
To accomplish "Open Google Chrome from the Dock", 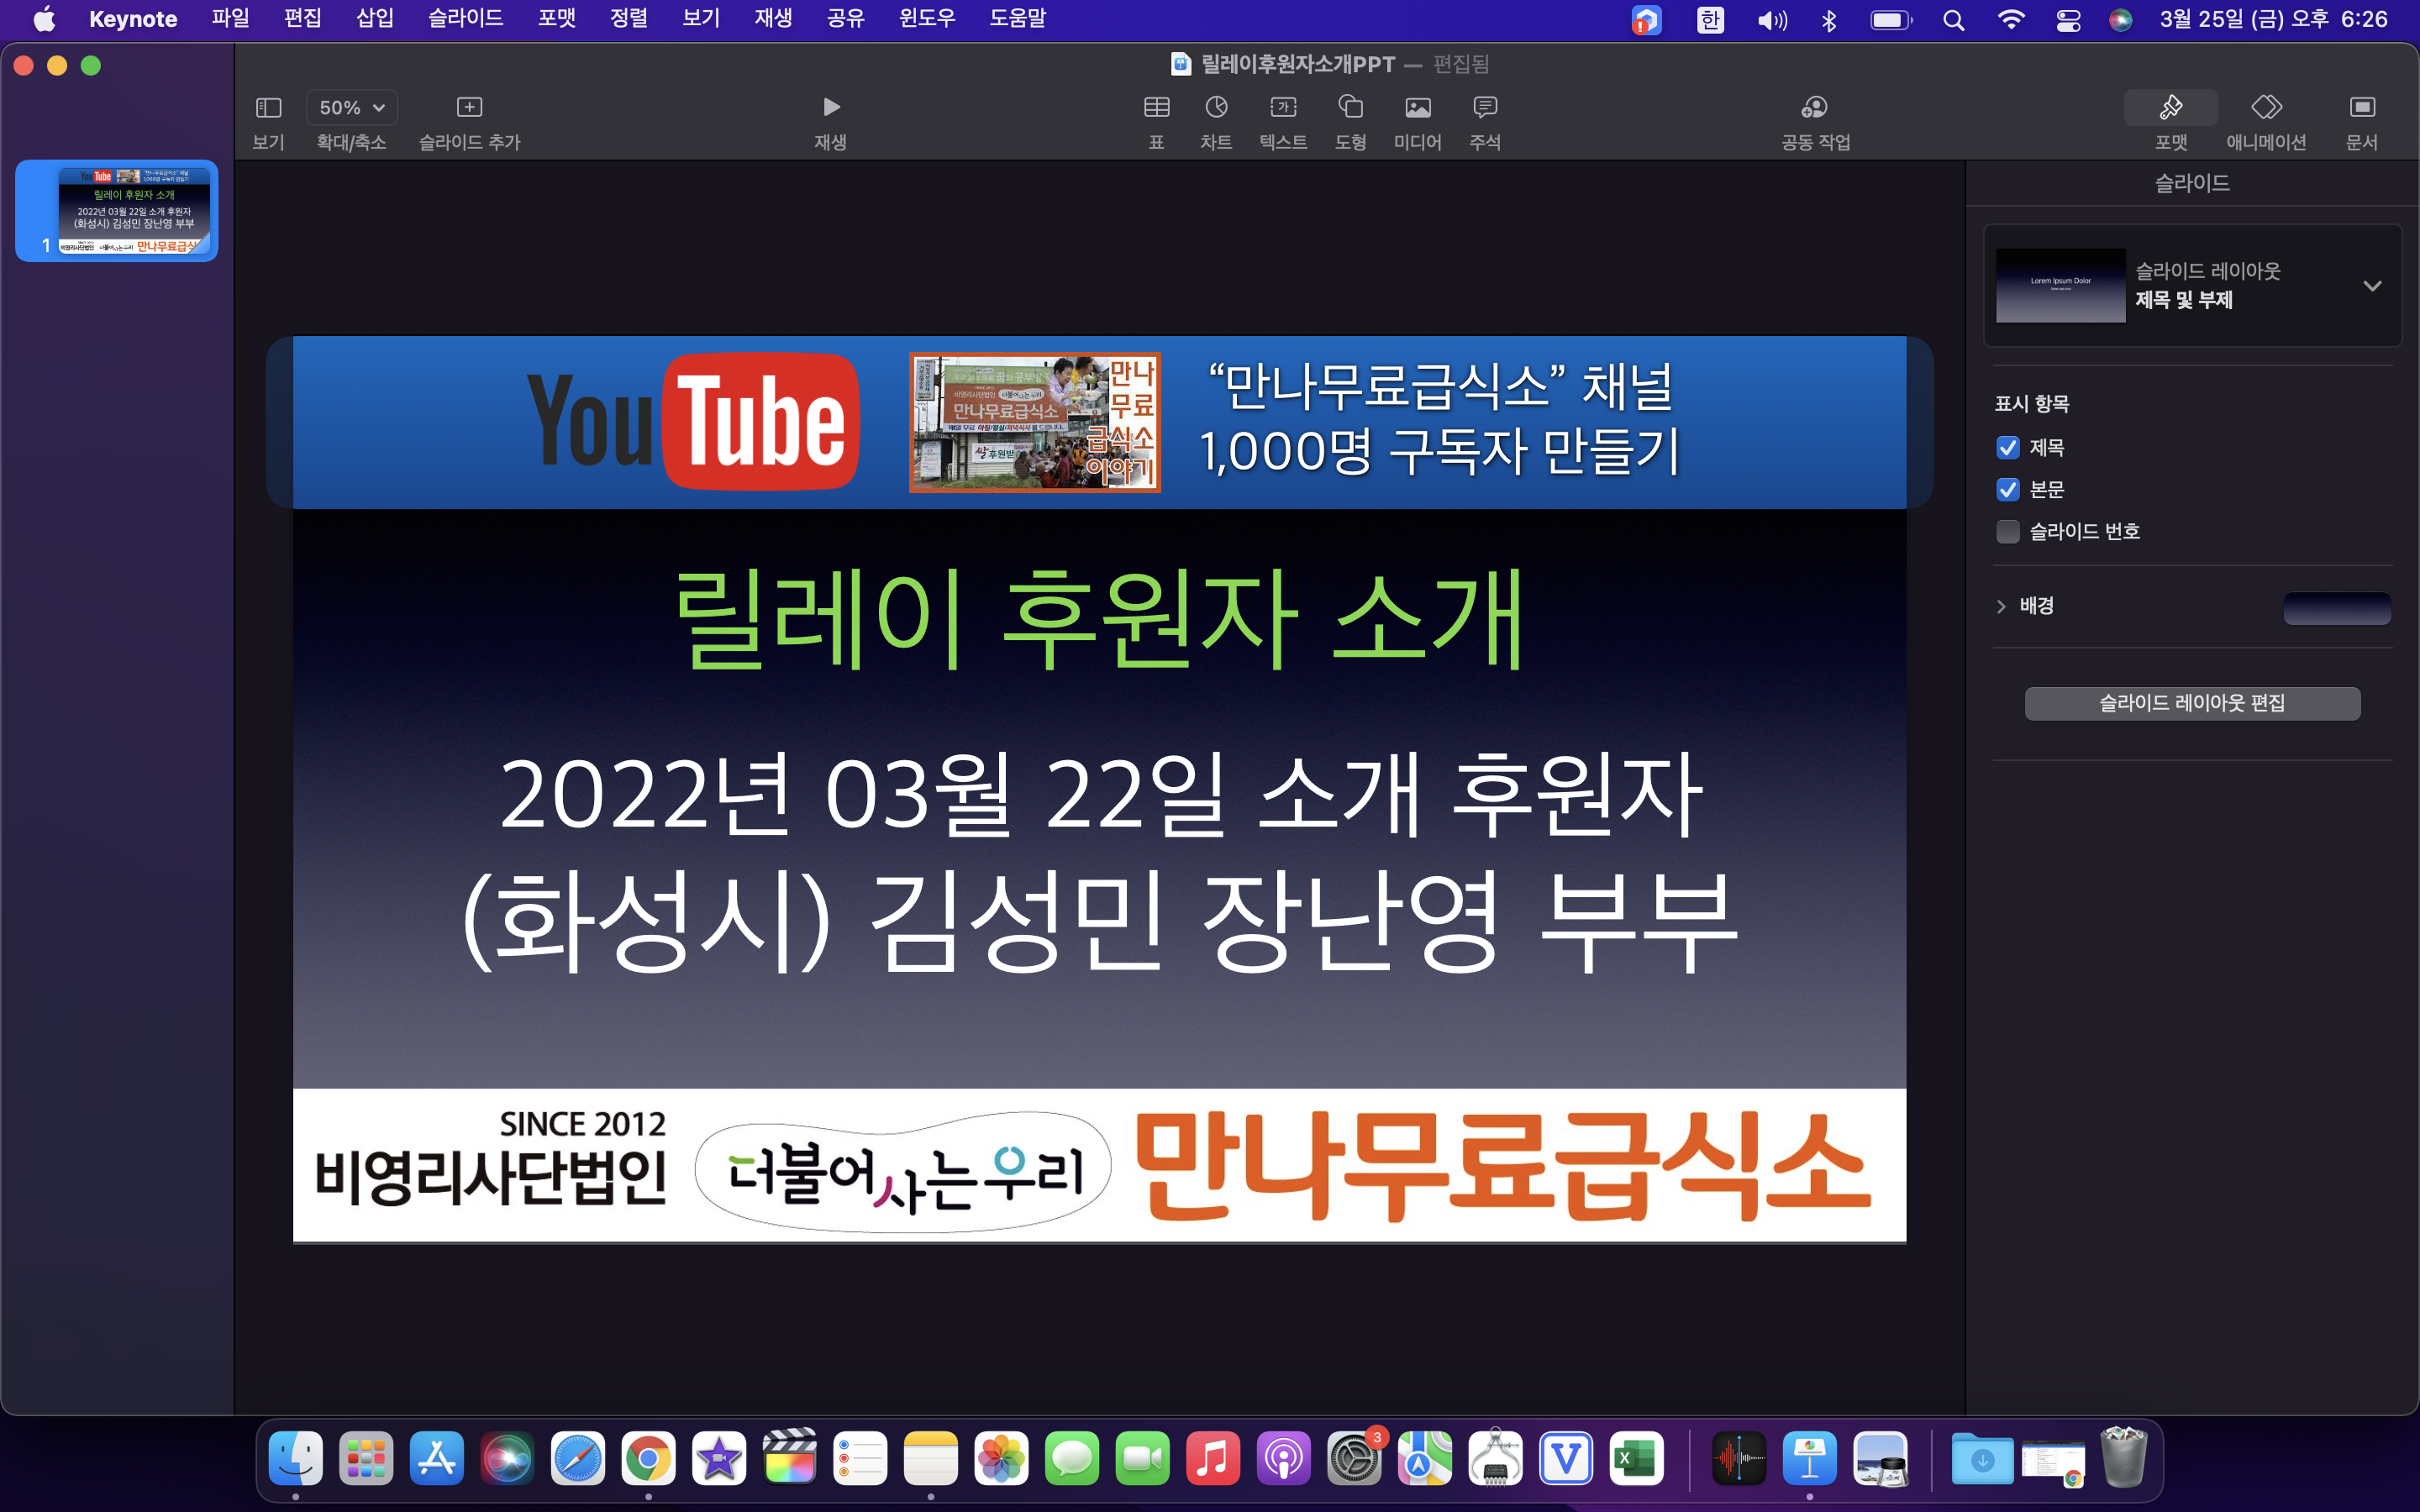I will (648, 1459).
